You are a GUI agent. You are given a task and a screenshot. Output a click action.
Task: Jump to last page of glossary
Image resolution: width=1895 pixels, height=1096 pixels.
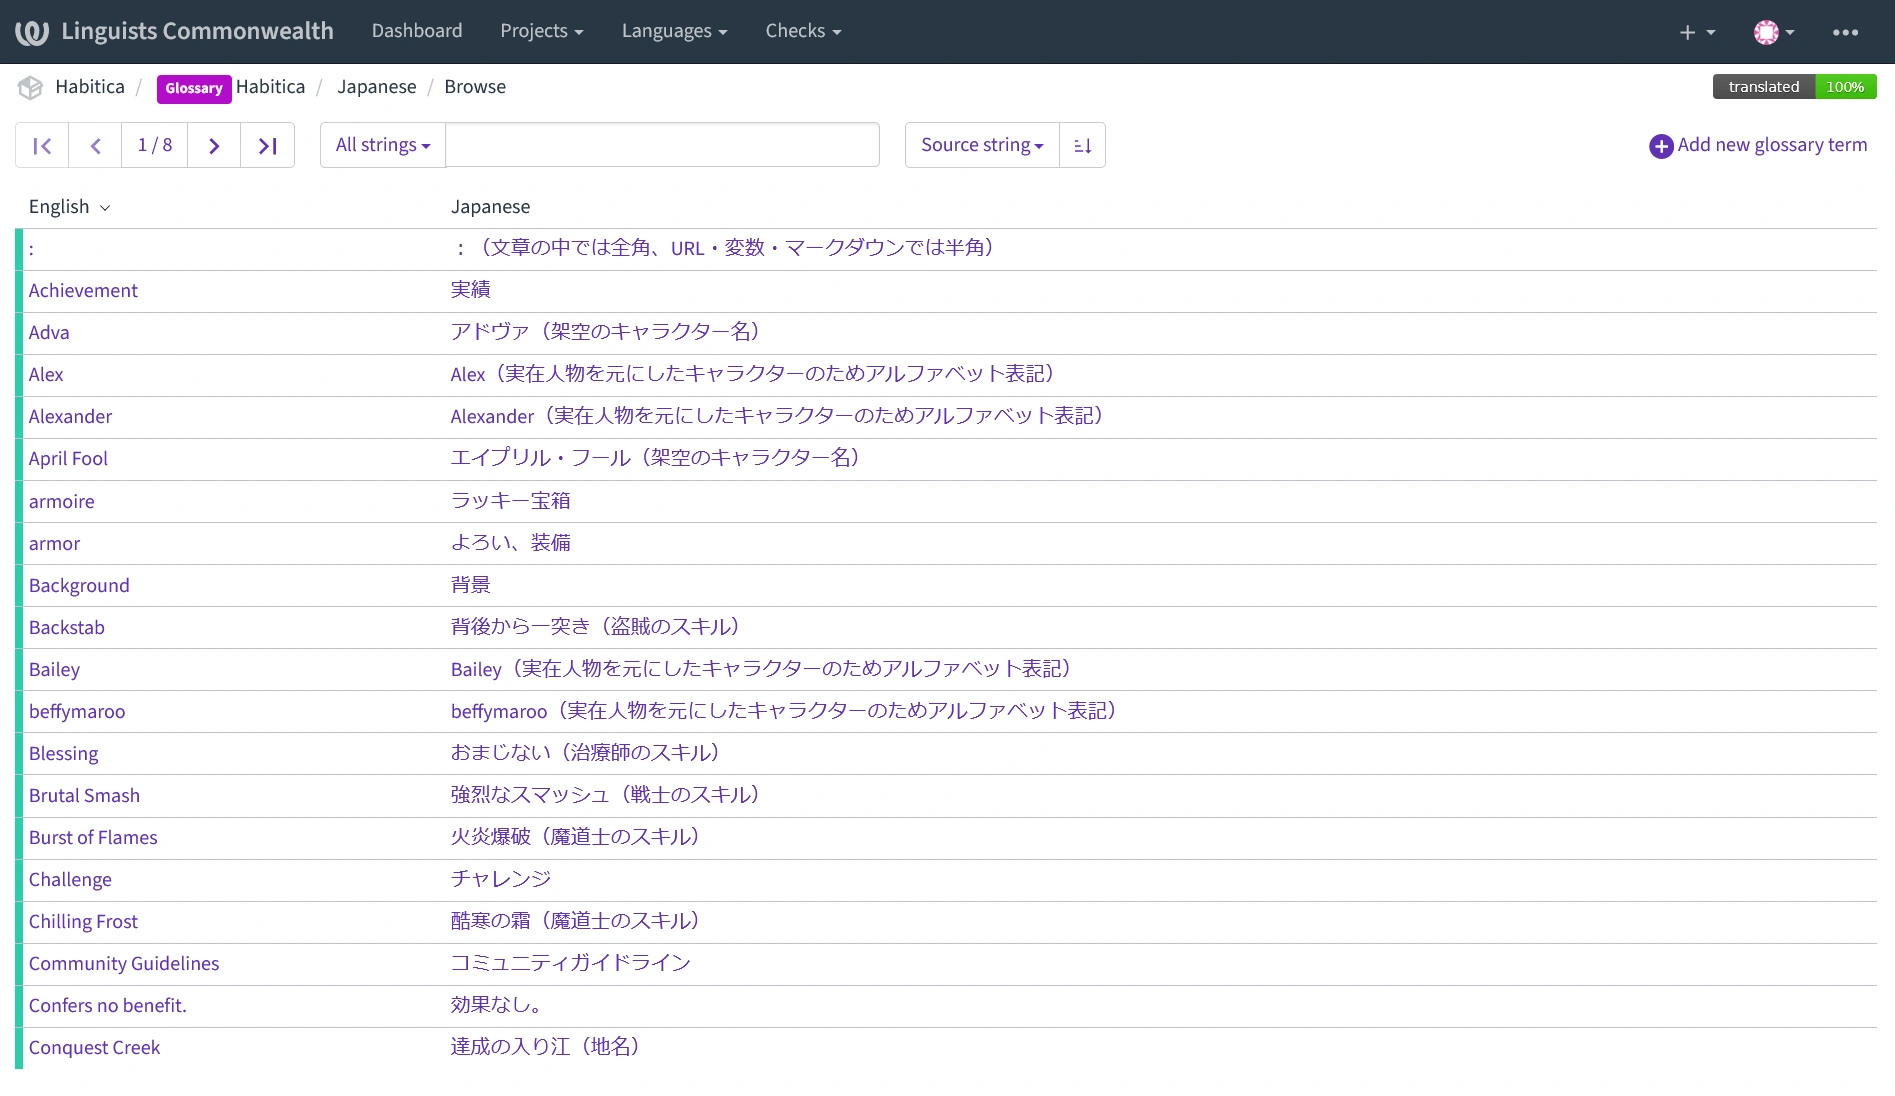click(267, 146)
